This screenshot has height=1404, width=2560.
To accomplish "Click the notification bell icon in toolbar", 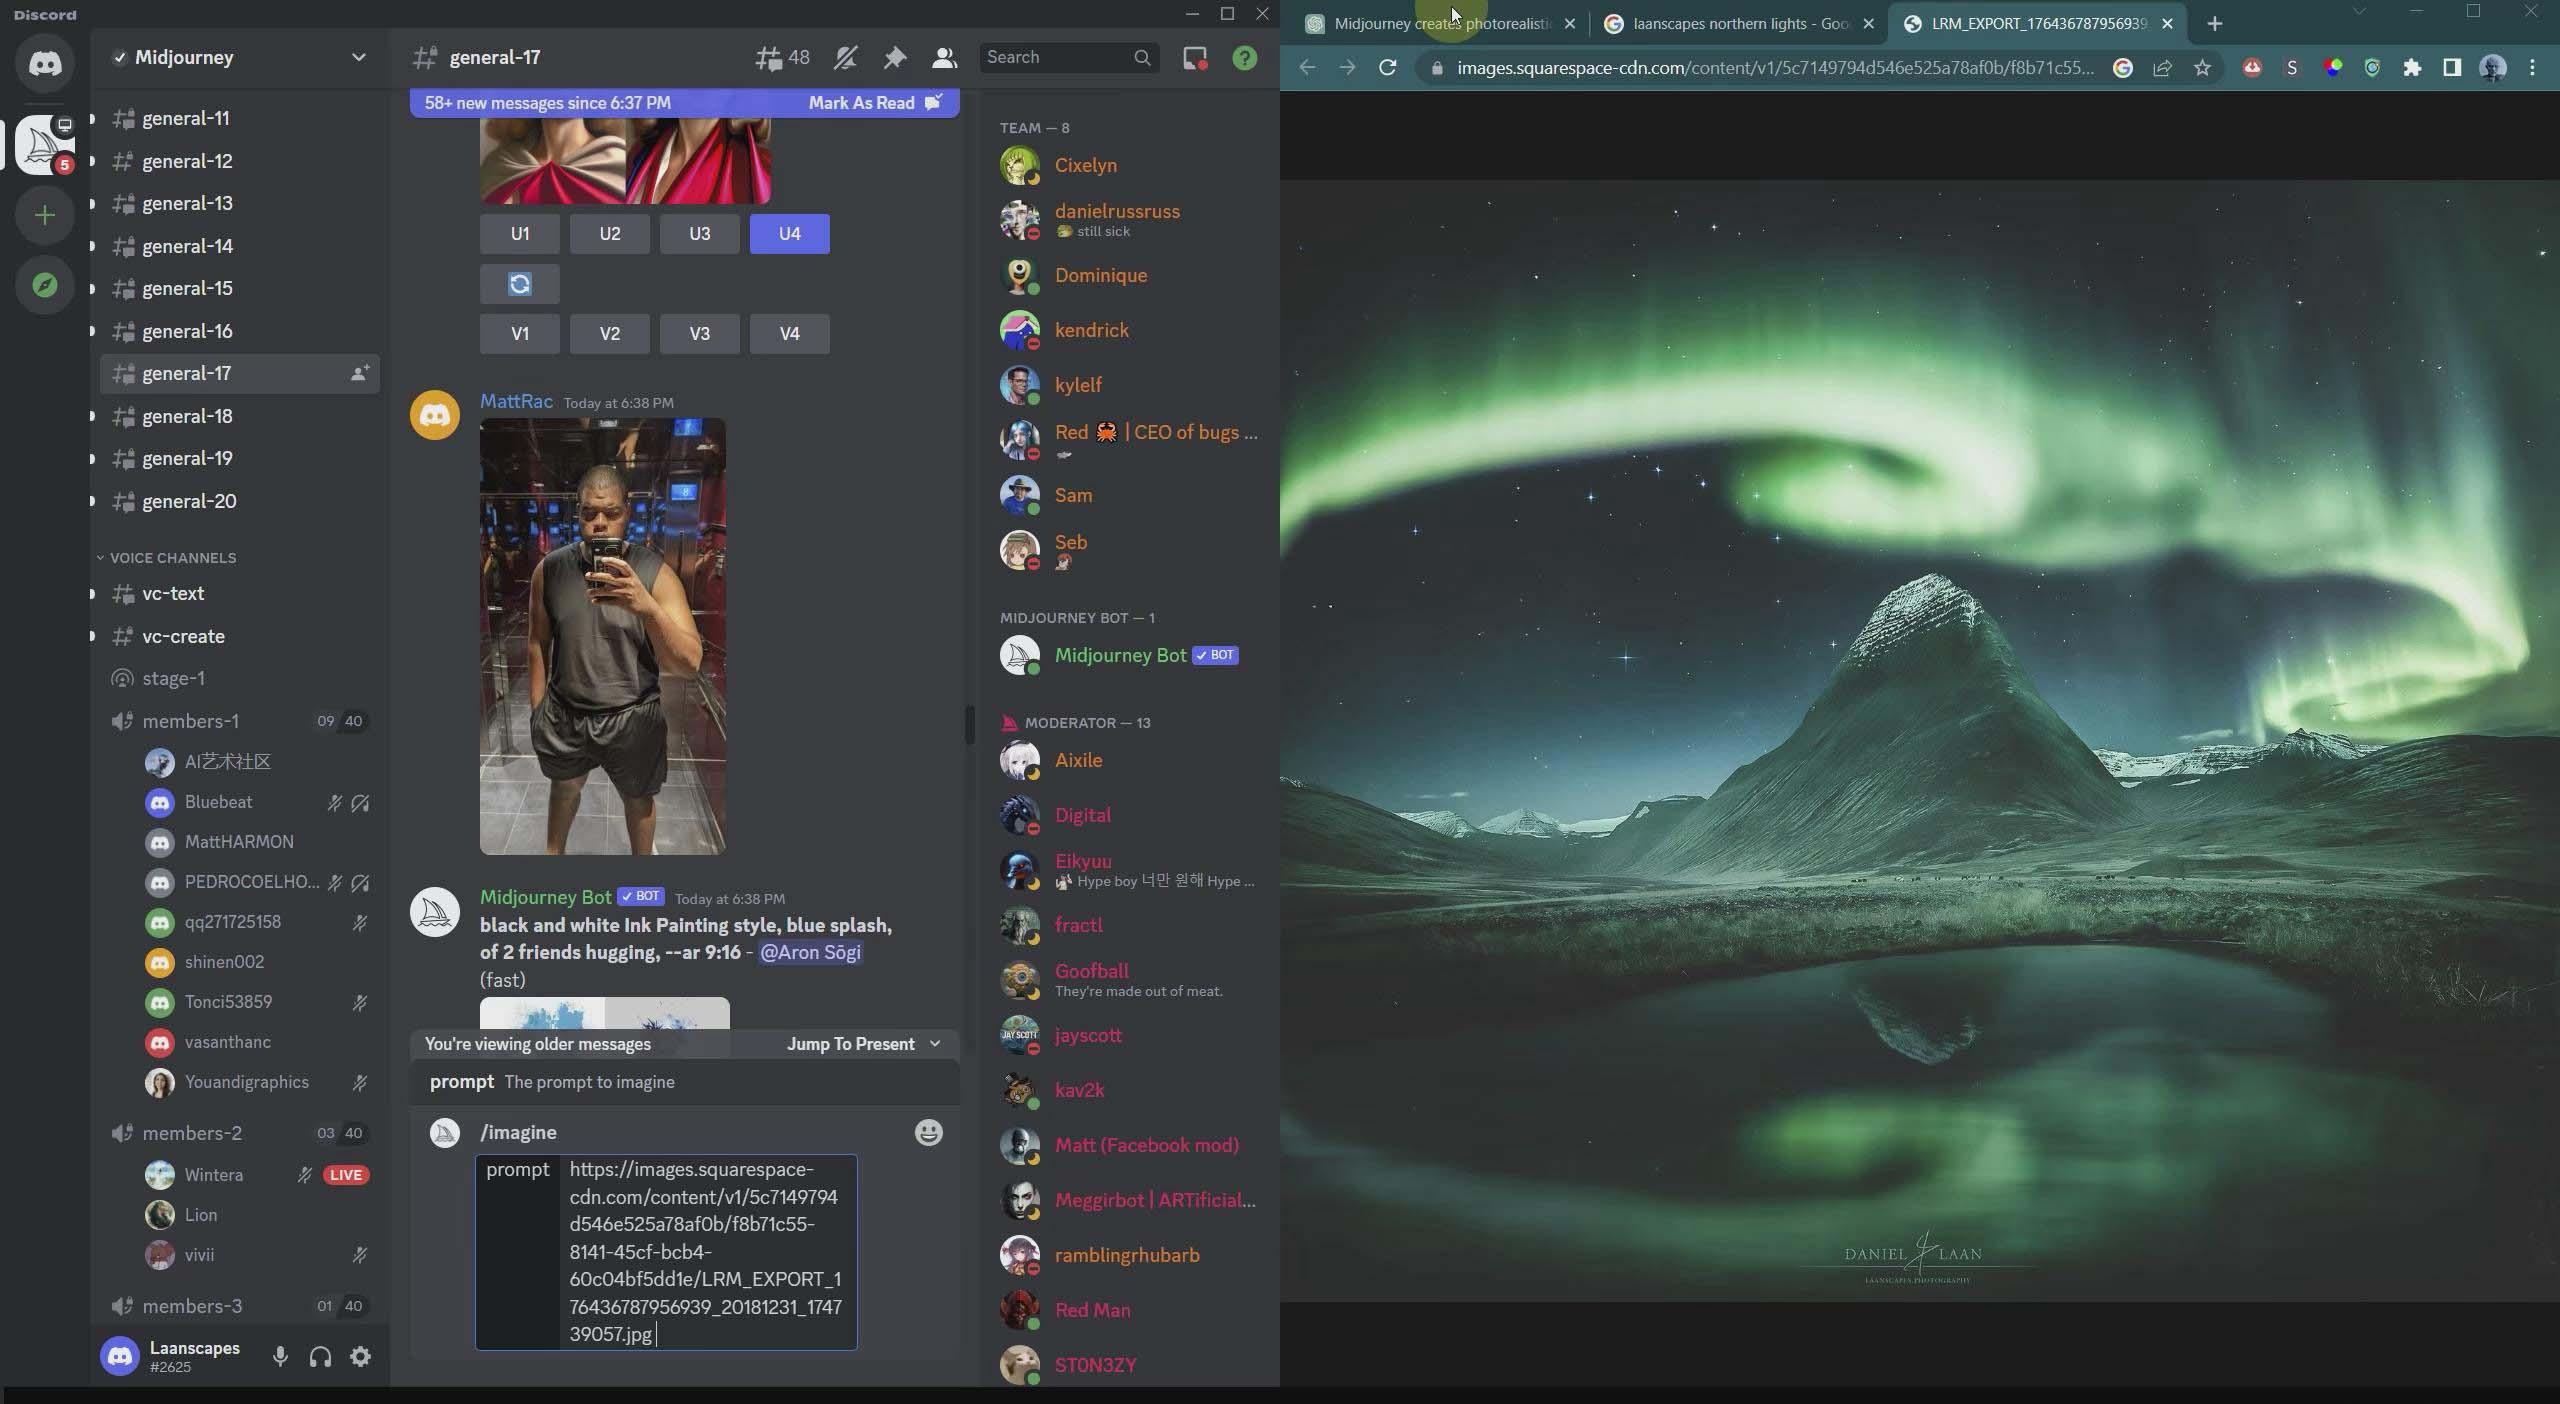I will click(x=845, y=57).
